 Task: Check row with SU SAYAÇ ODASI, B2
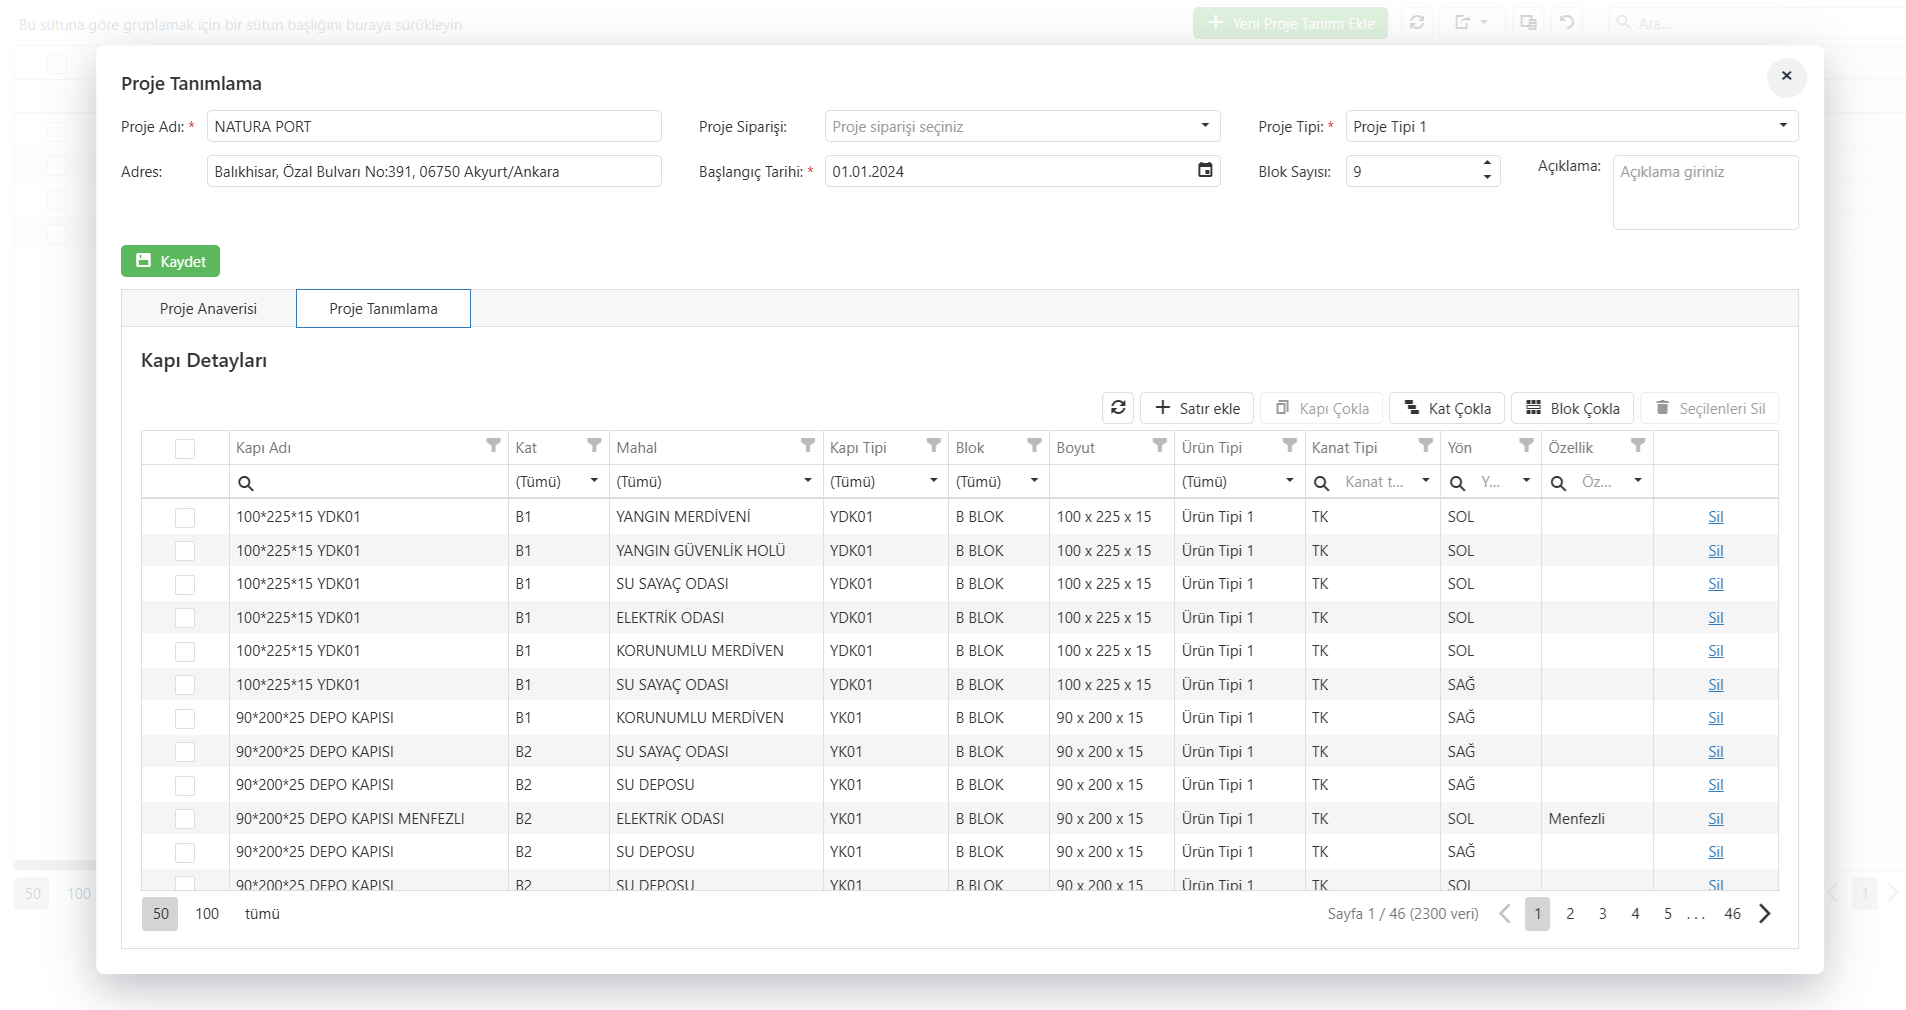[185, 752]
